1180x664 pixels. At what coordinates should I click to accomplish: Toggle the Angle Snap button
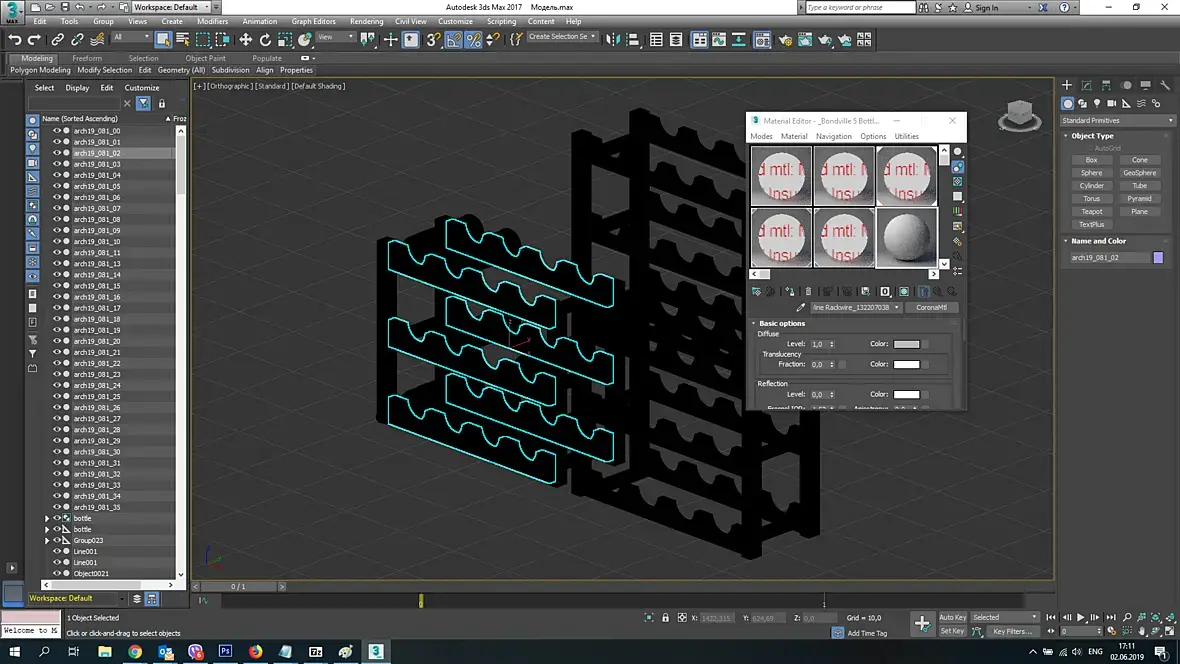pyautogui.click(x=453, y=40)
